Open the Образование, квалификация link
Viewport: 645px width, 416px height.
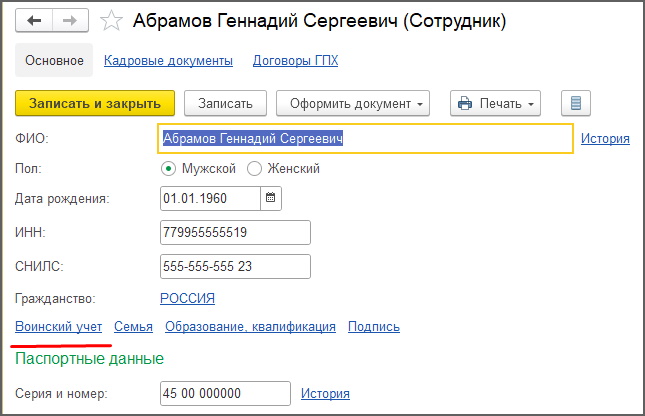(x=250, y=326)
